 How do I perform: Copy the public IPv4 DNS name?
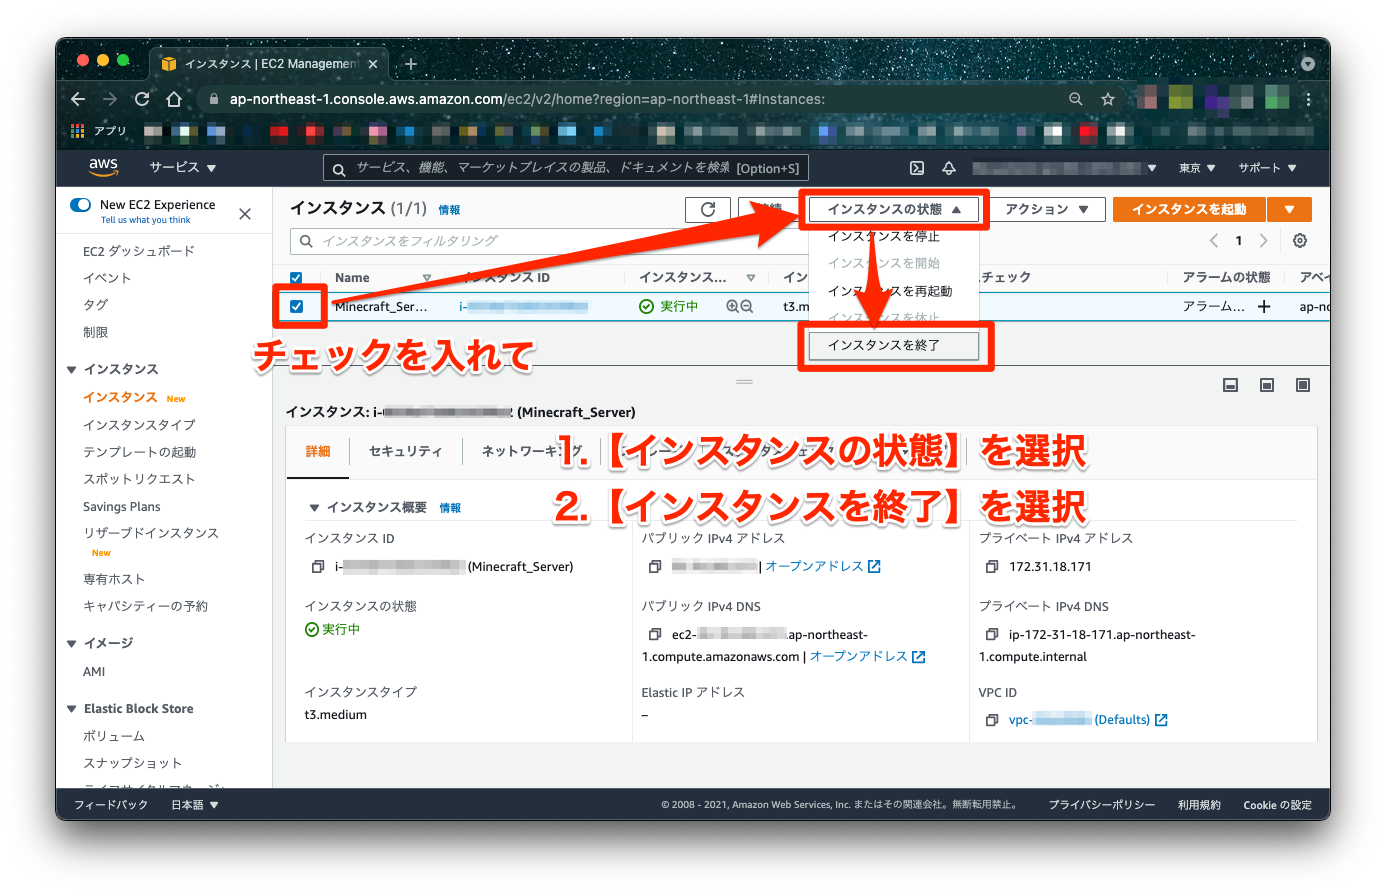(x=655, y=635)
